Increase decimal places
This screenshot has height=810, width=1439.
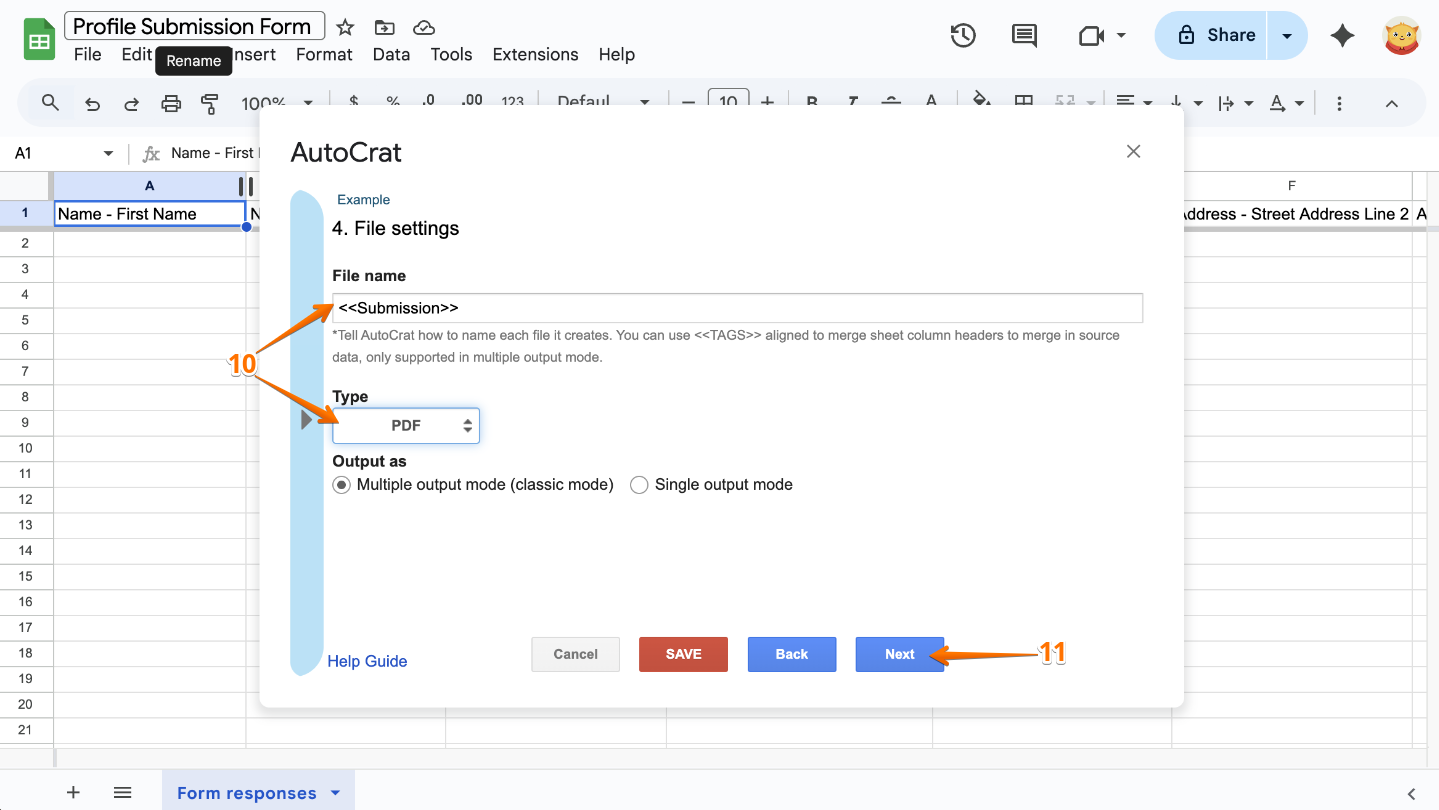tap(469, 102)
